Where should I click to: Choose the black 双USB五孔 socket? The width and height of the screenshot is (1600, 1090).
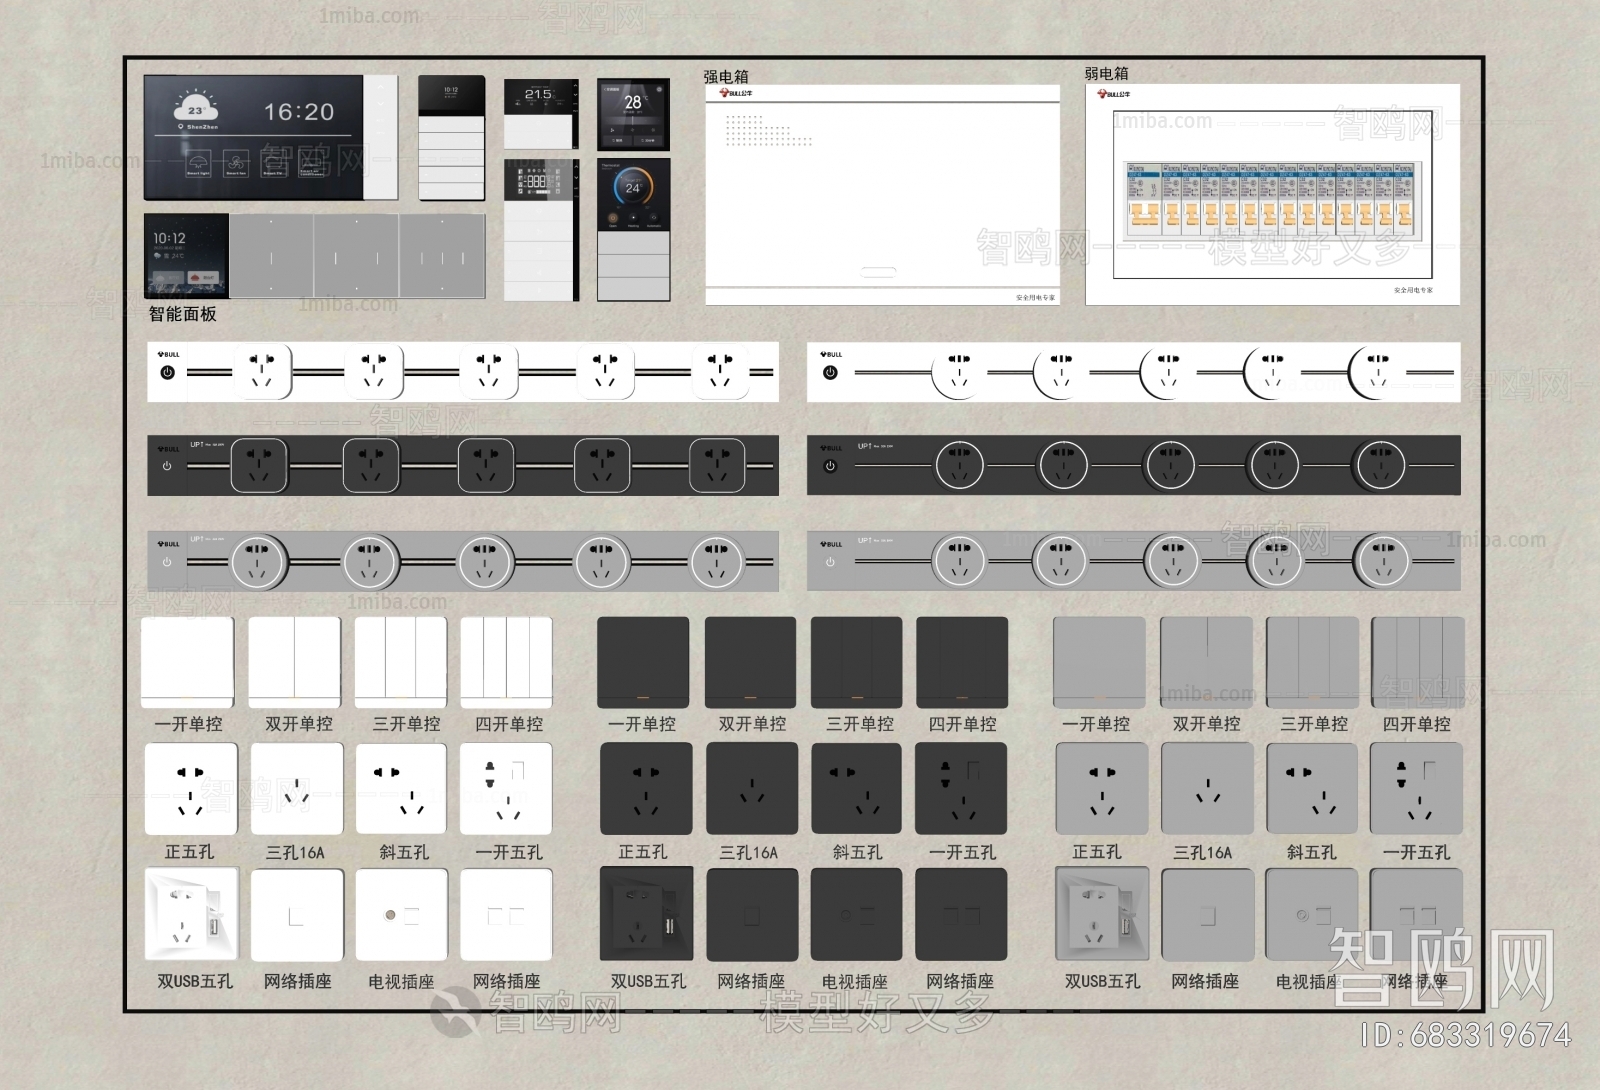click(646, 914)
